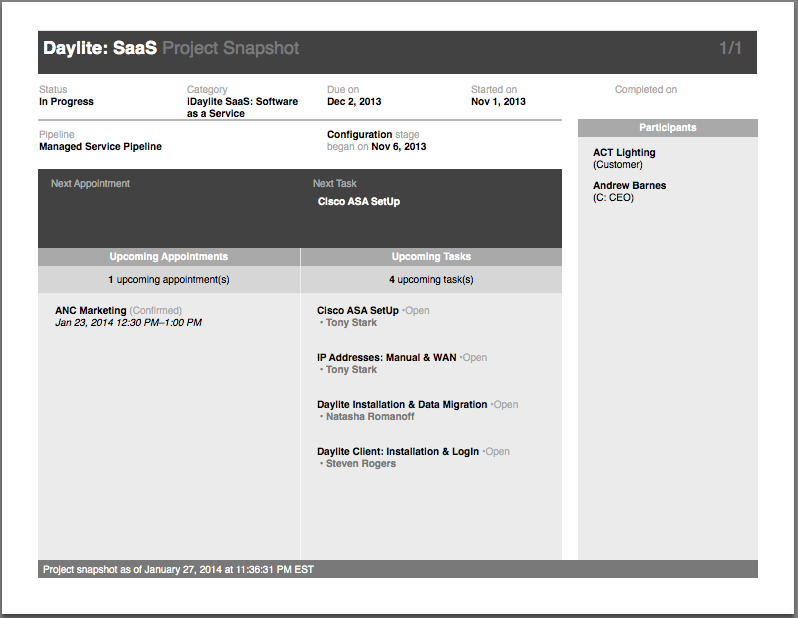The width and height of the screenshot is (798, 618).
Task: Click the 'Next Appointment' label
Action: click(90, 183)
